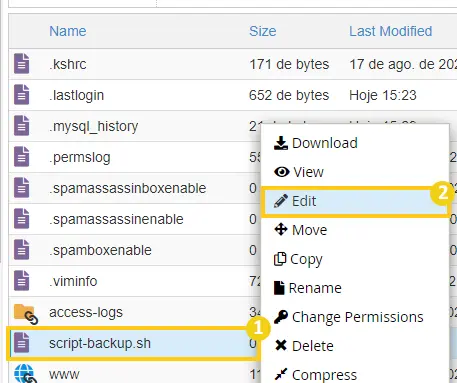The image size is (457, 383).
Task: Click the Download arrow icon in context menu
Action: 281,143
